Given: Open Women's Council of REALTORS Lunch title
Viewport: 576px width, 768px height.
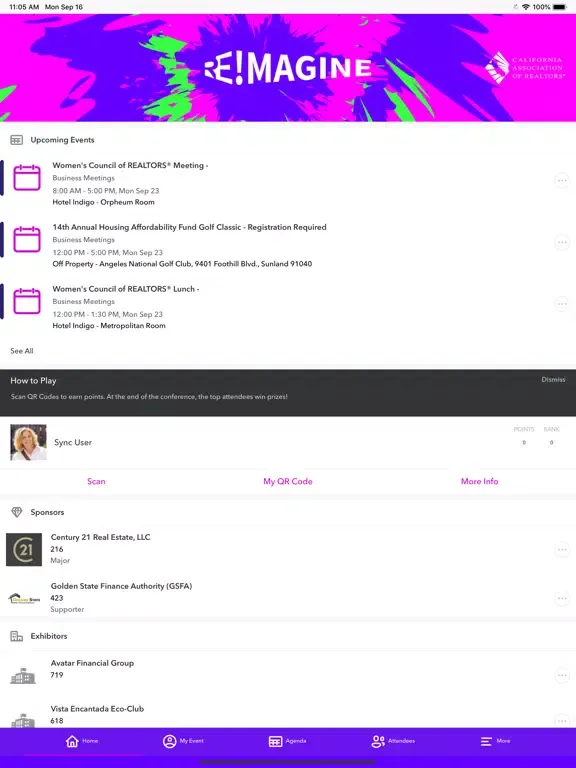Looking at the screenshot, I should coord(126,289).
